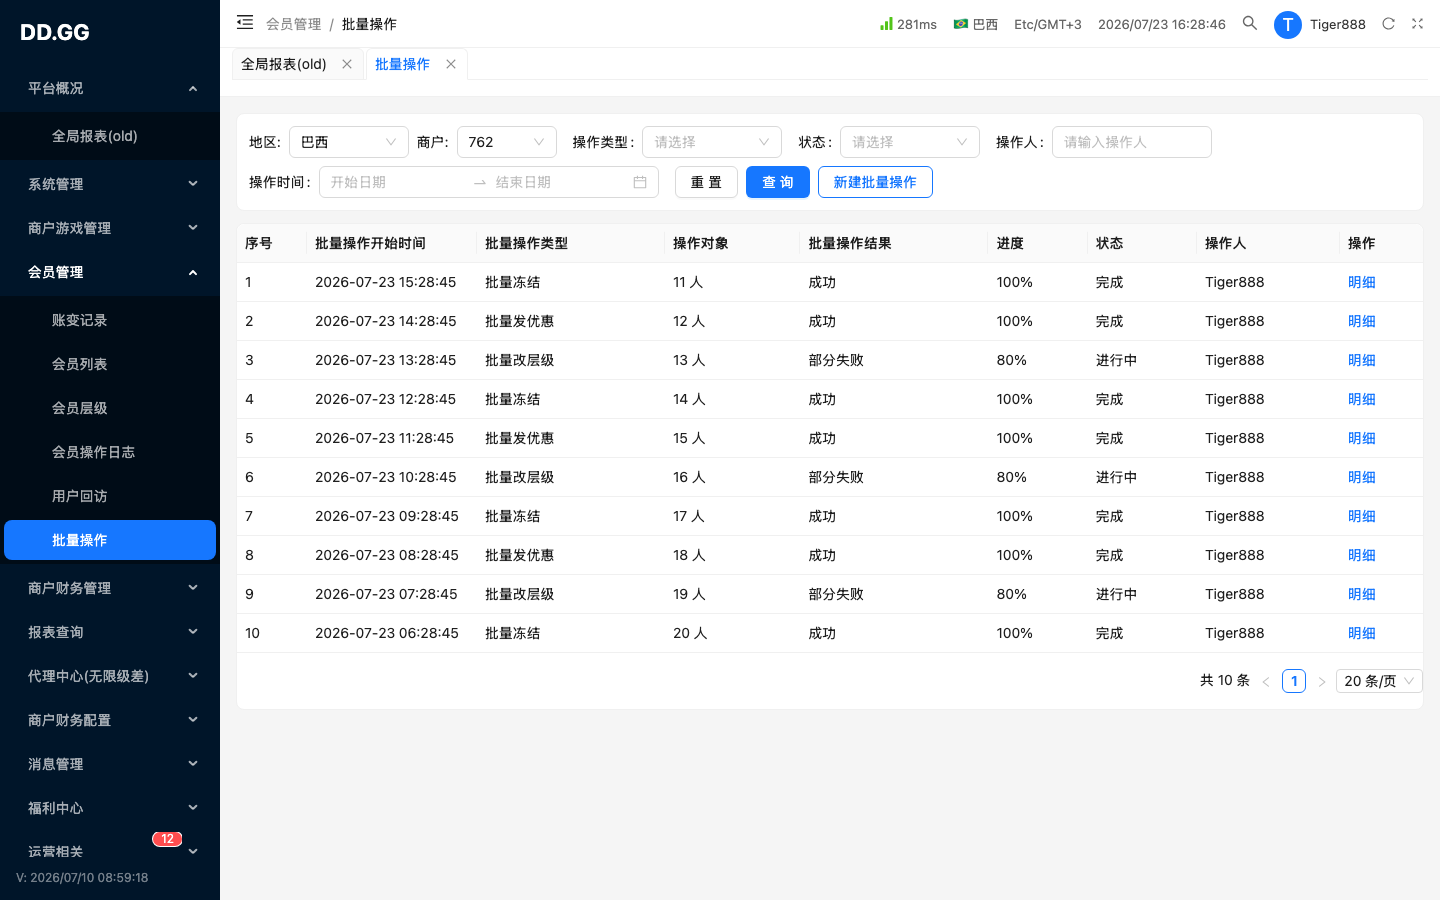Open 明细 for row 1 (11 人)
This screenshot has height=900, width=1440.
pos(1362,282)
